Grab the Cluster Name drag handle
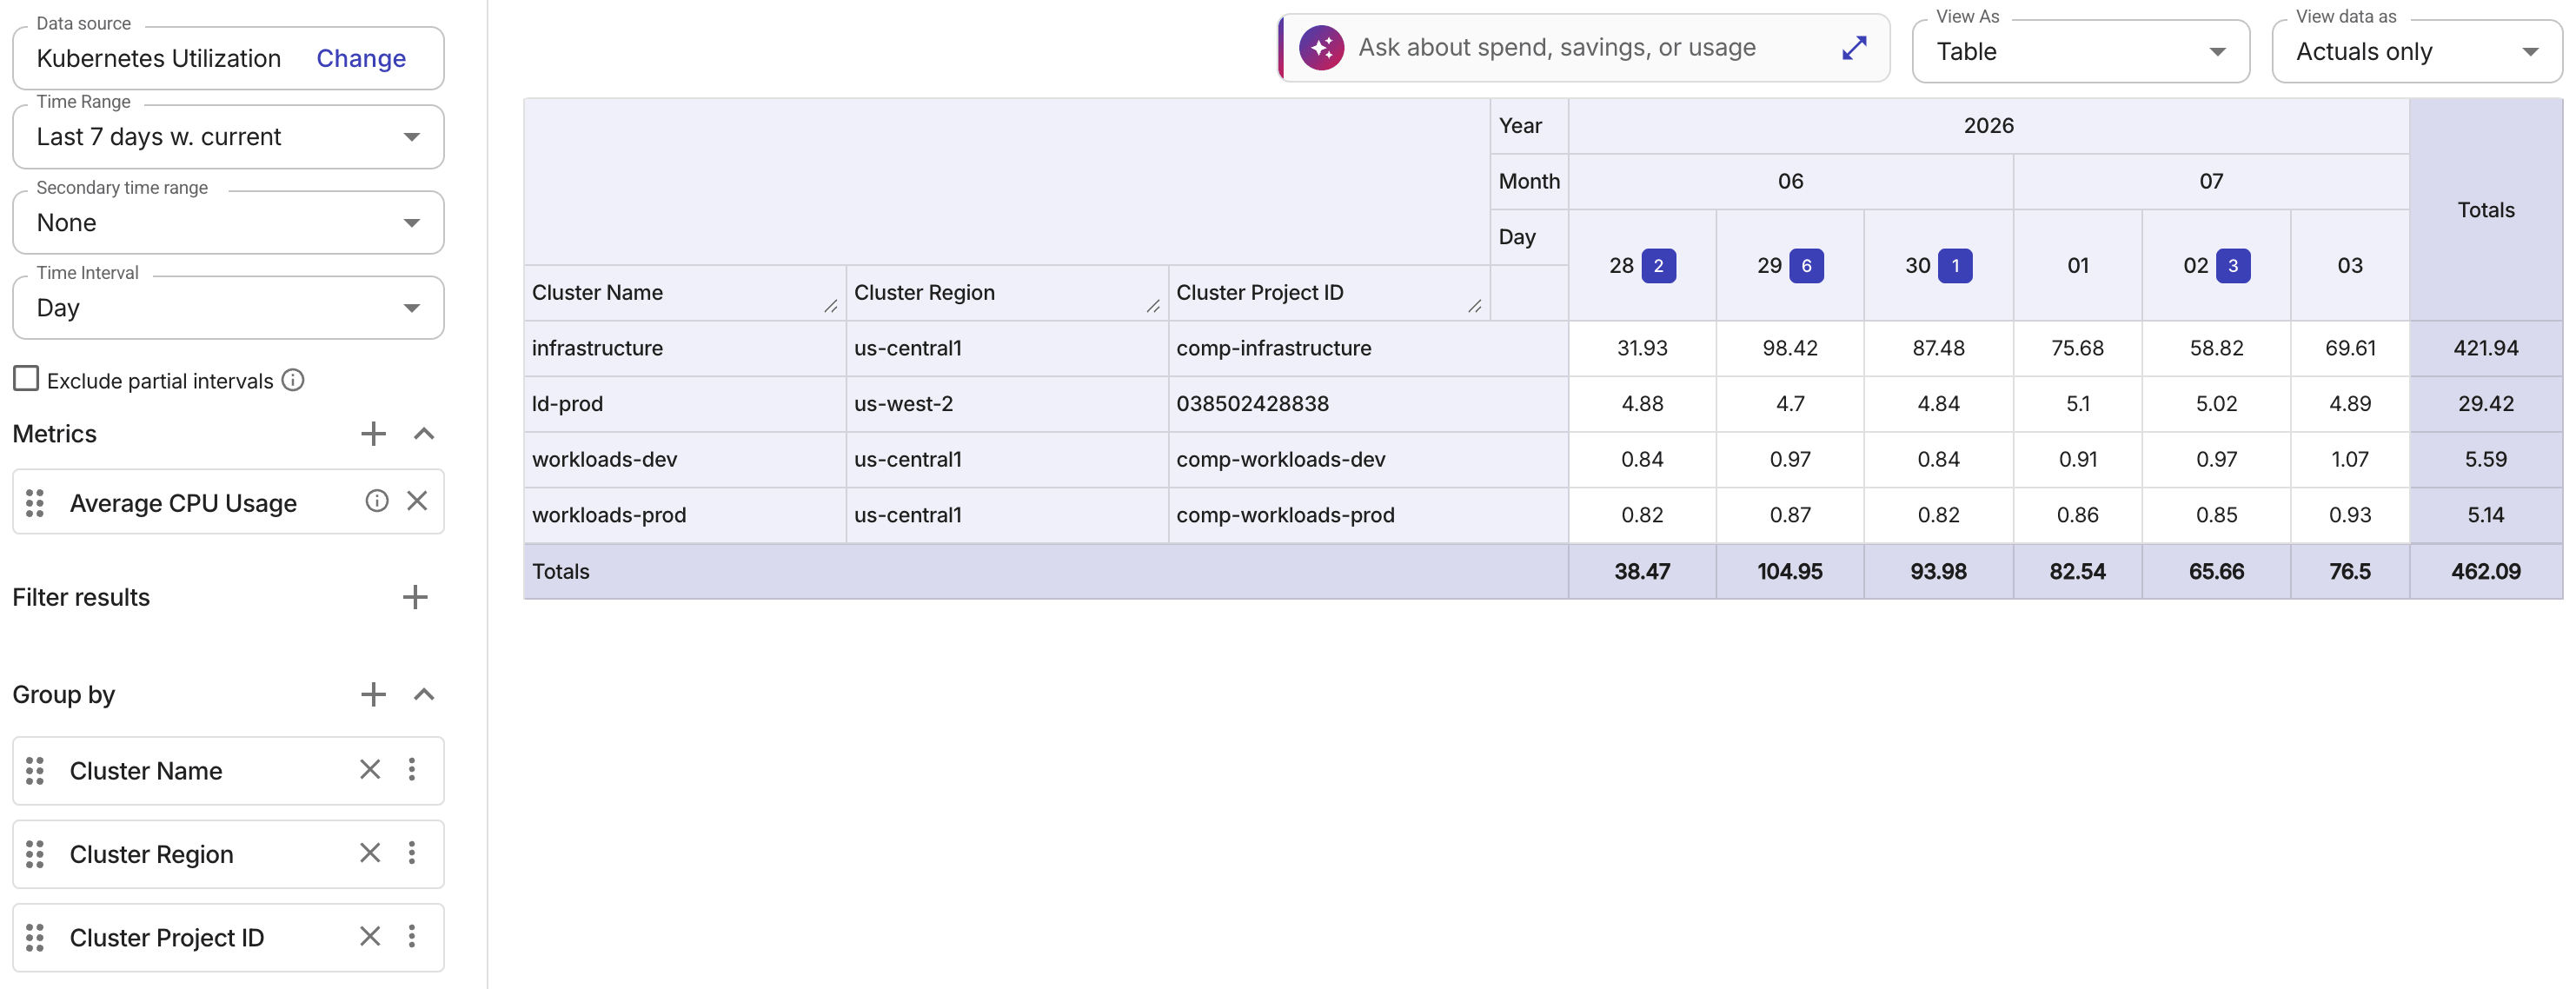Viewport: 2576px width, 989px height. click(35, 770)
